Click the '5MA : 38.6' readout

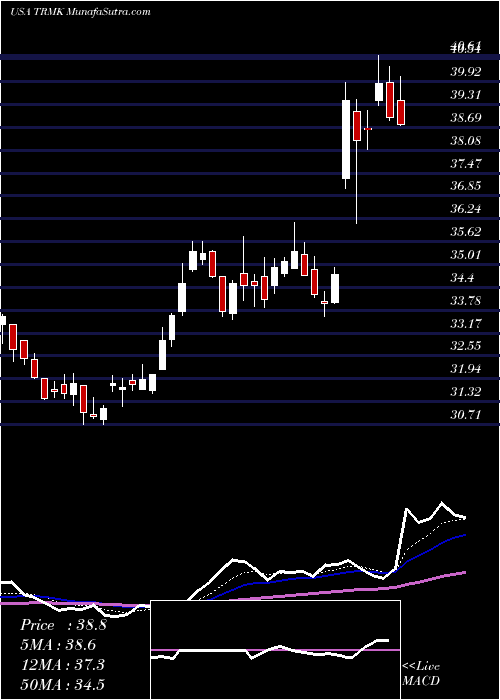58,645
